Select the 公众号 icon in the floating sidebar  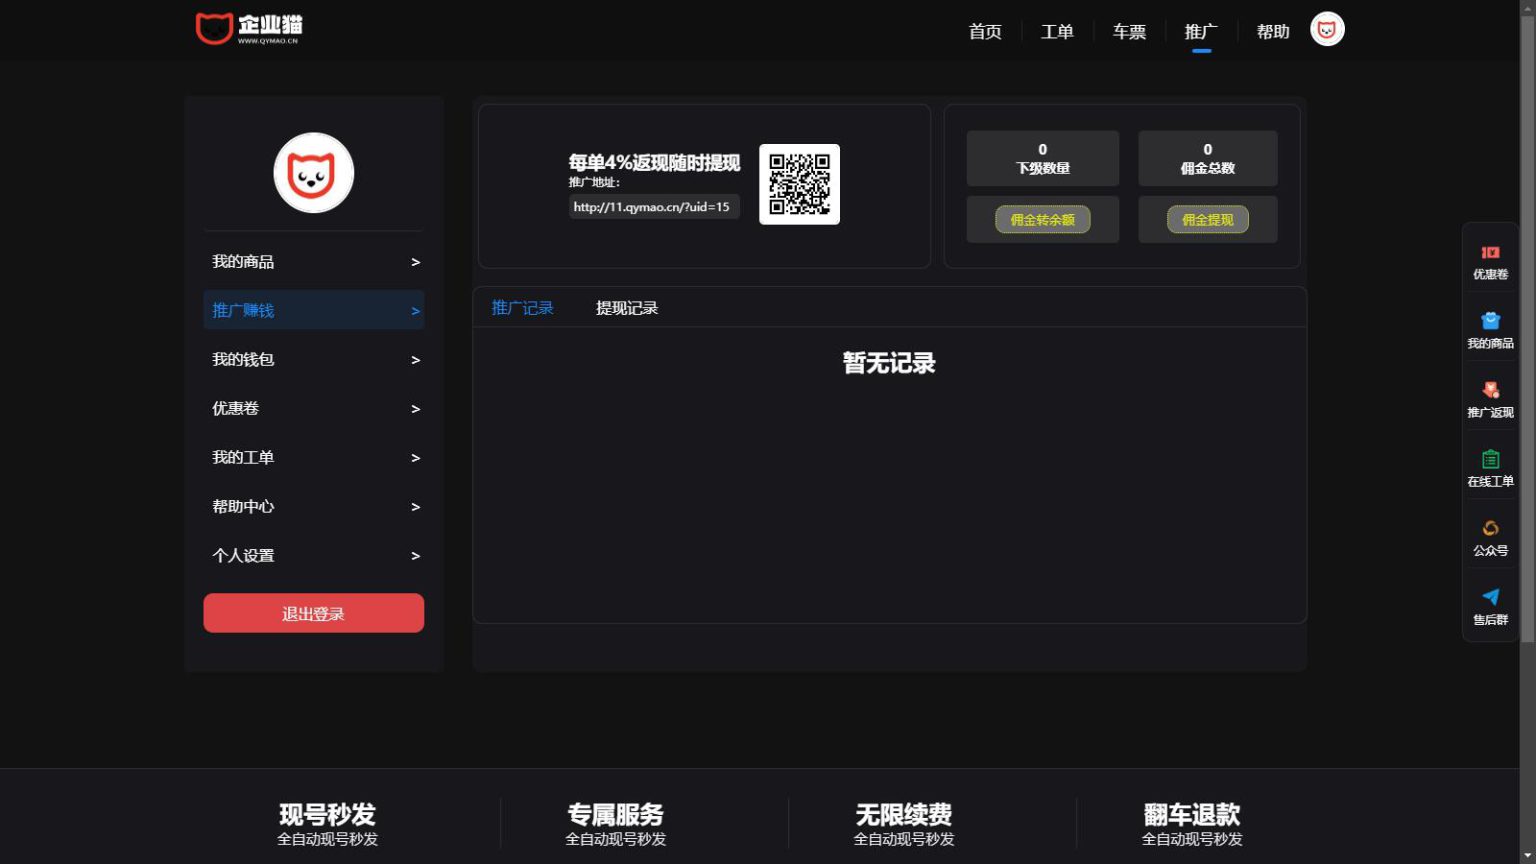point(1490,528)
